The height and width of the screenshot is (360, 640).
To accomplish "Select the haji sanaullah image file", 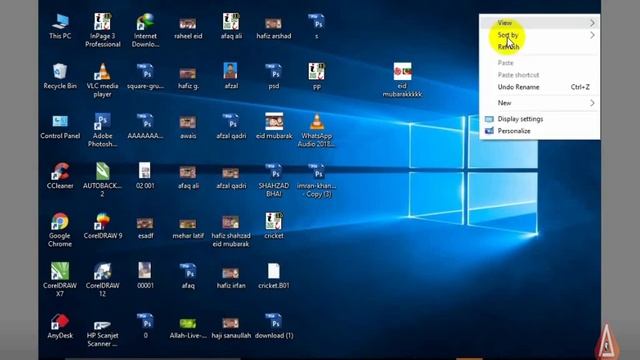I will [x=231, y=328].
